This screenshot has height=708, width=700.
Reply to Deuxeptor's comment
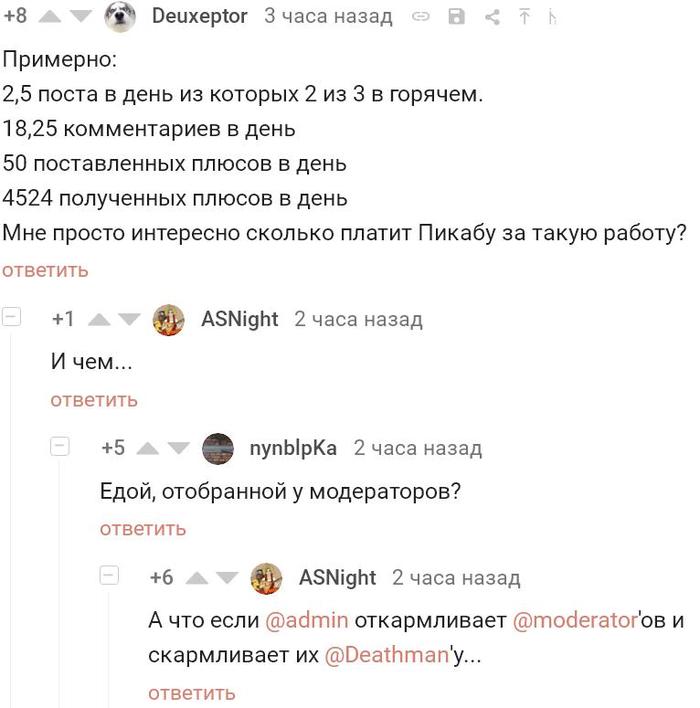pos(45,270)
